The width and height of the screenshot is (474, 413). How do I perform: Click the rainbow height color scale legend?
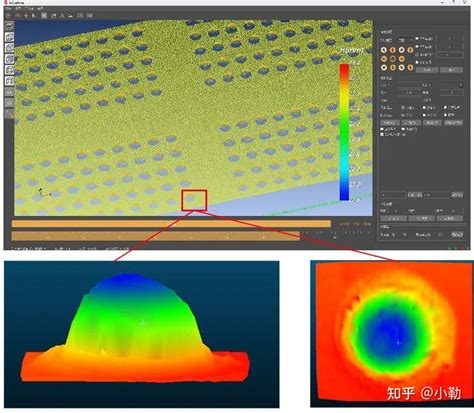(x=344, y=132)
